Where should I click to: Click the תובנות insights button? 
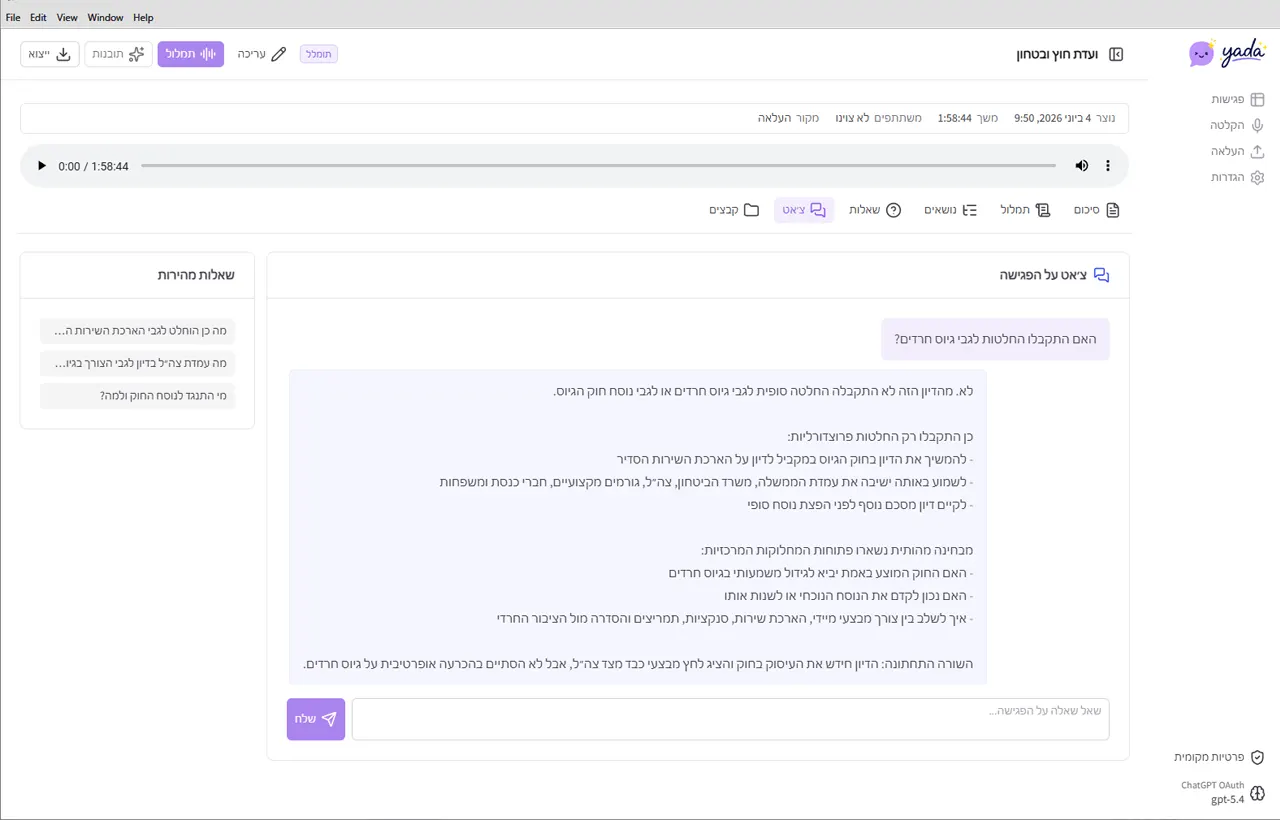[x=118, y=54]
